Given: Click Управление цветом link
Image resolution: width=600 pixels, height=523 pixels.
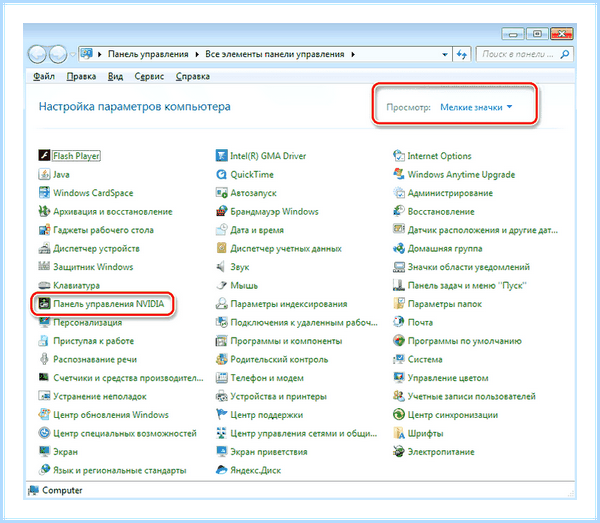Looking at the screenshot, I should click(448, 378).
